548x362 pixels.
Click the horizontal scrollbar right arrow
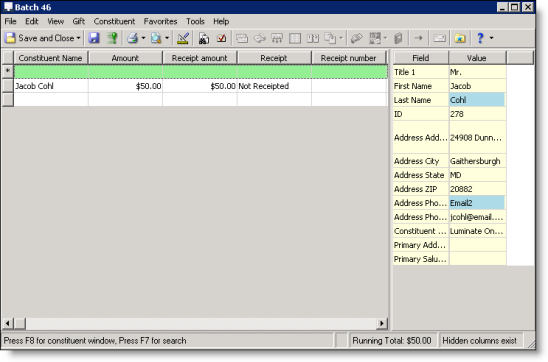point(382,324)
